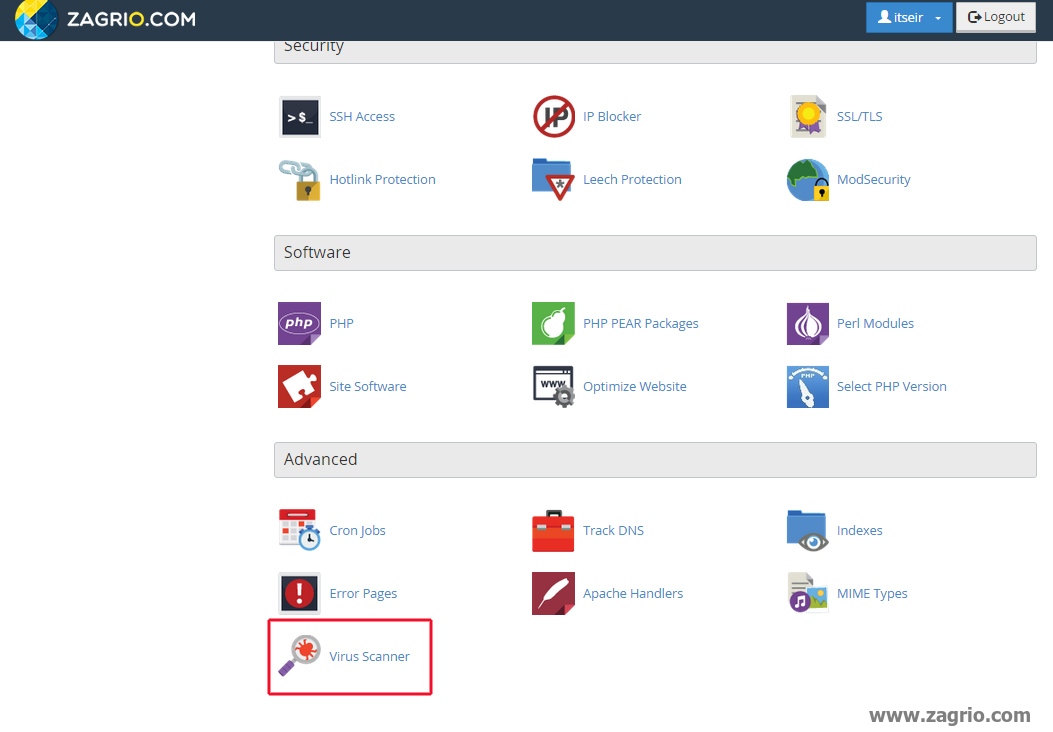Click the Logout button

point(996,17)
